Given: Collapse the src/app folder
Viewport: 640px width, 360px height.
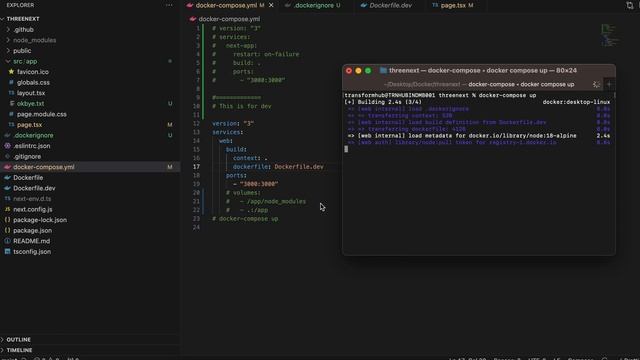Looking at the screenshot, I should [25, 61].
